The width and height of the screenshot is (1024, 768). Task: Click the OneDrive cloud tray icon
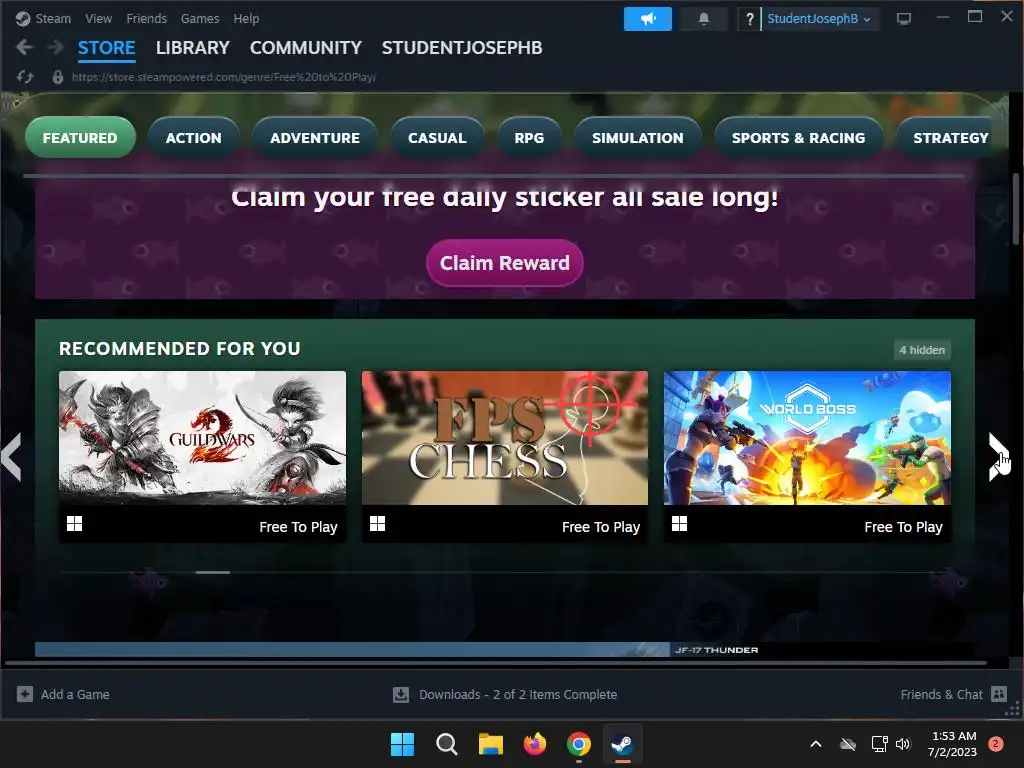coord(848,744)
